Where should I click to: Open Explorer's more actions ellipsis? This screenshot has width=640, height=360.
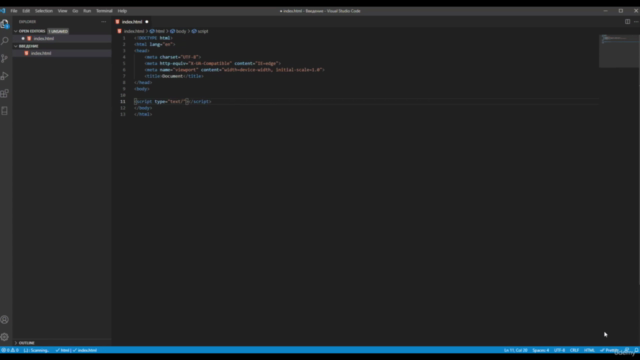(104, 22)
